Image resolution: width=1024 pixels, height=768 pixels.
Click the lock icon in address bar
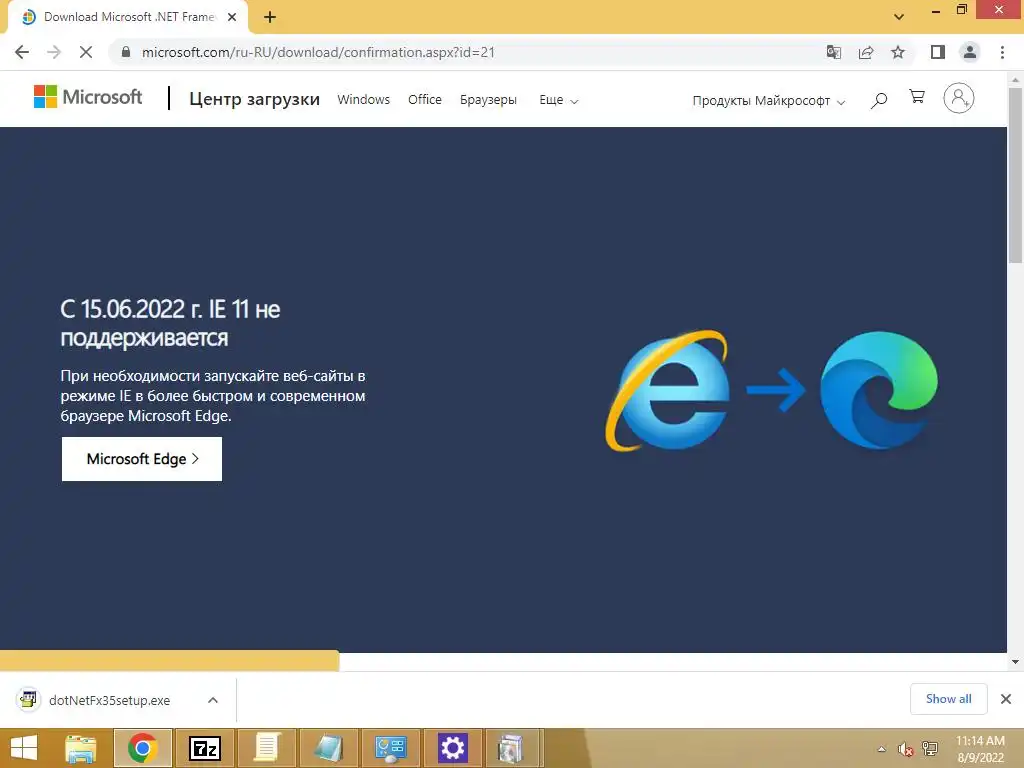tap(126, 52)
